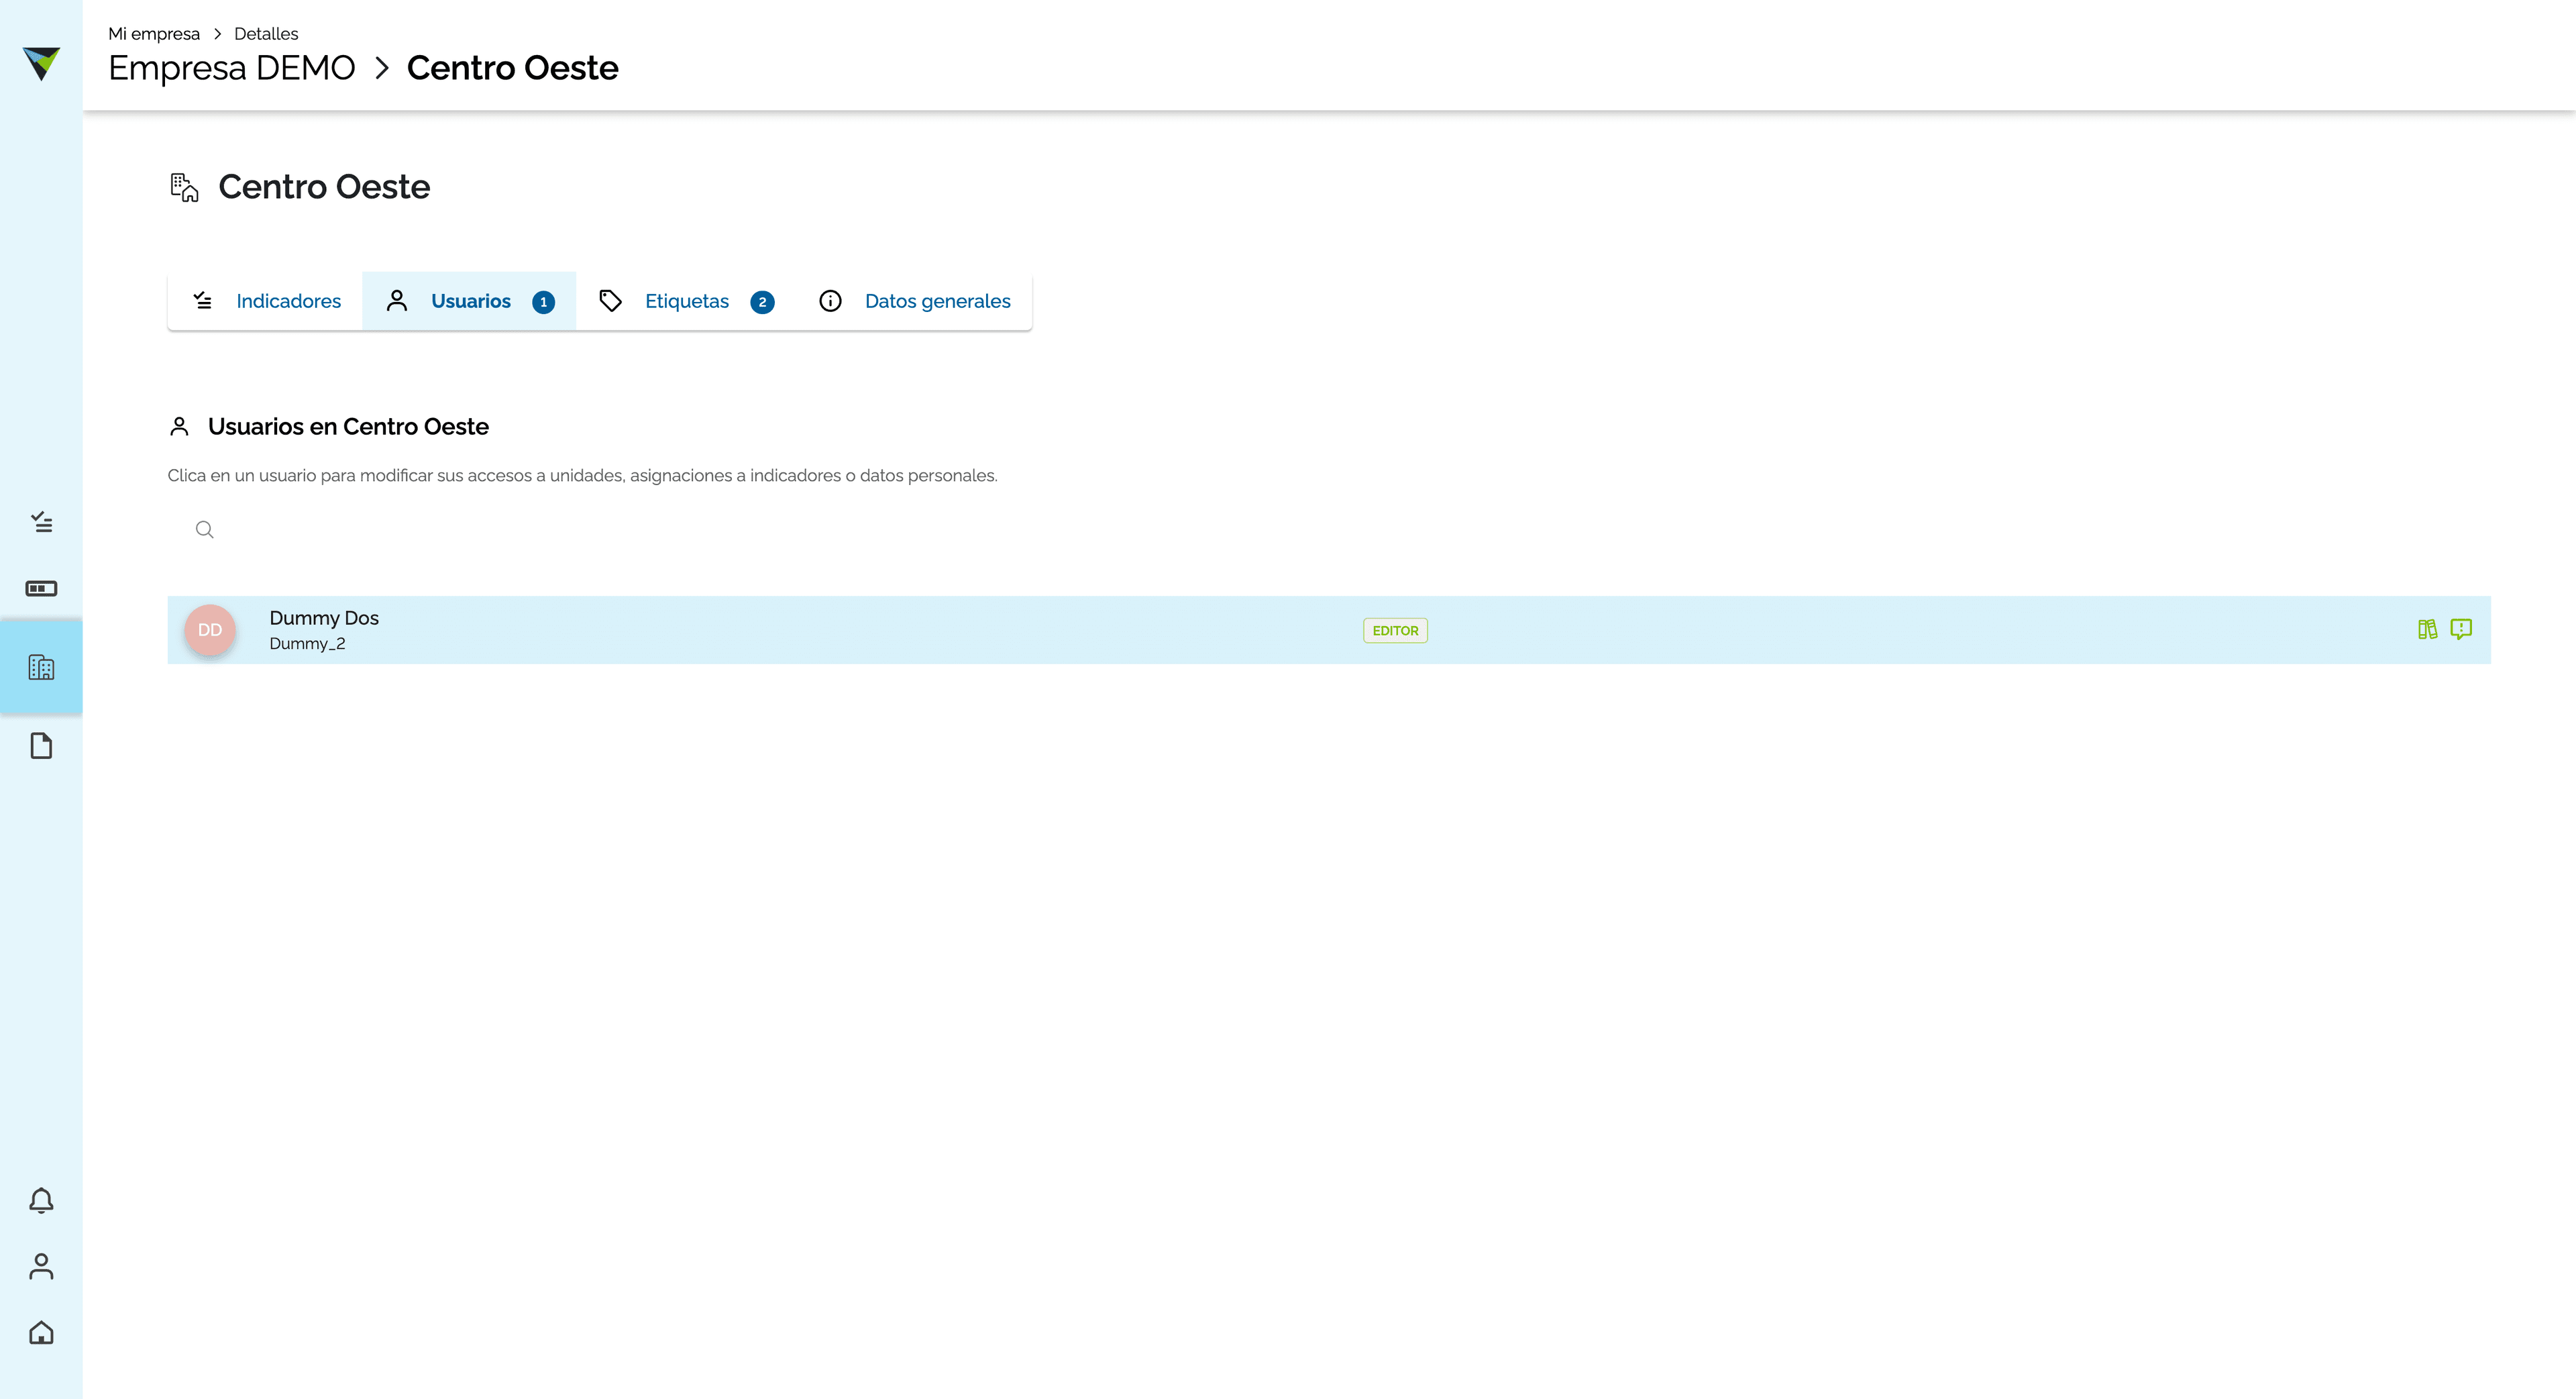This screenshot has width=2576, height=1399.
Task: Click the alert message icon on Dummy Dos row
Action: click(2461, 629)
